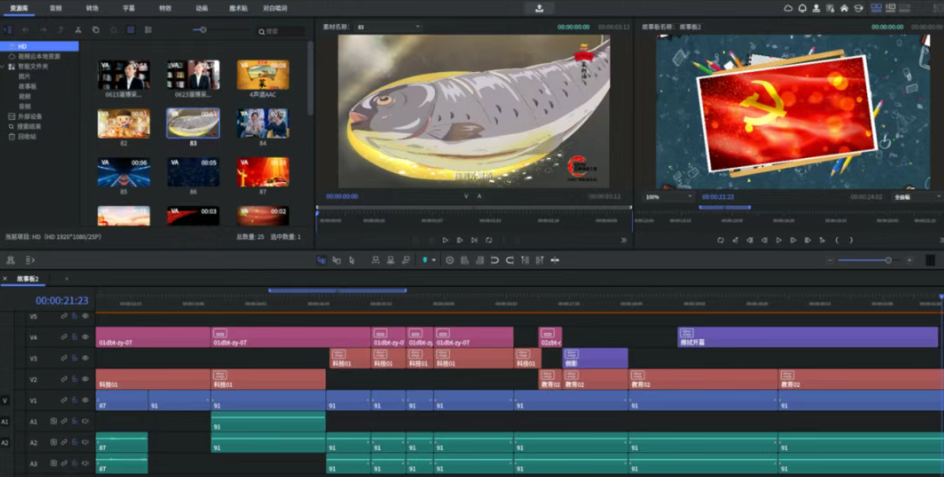Hide the V4 track with eye icon

(x=85, y=337)
